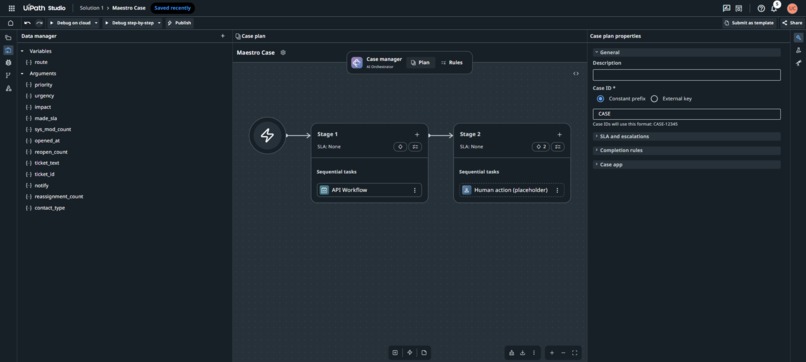Run Debug on cloud
Image resolution: width=806 pixels, height=362 pixels.
70,23
